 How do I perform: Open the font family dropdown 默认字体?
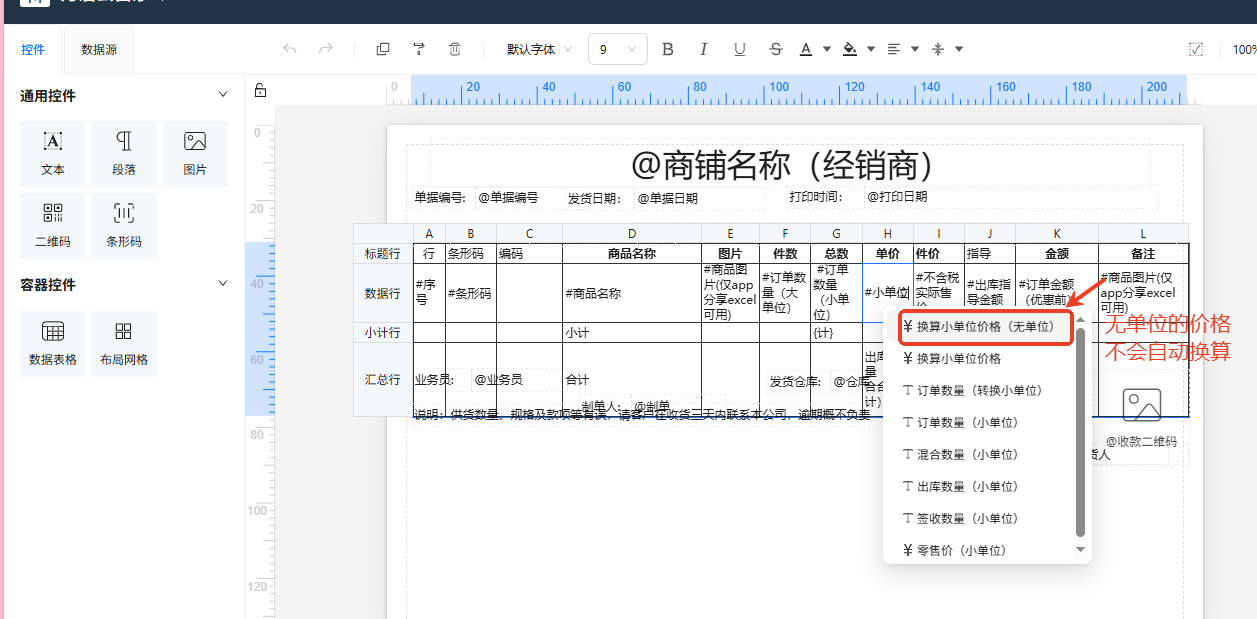point(539,49)
